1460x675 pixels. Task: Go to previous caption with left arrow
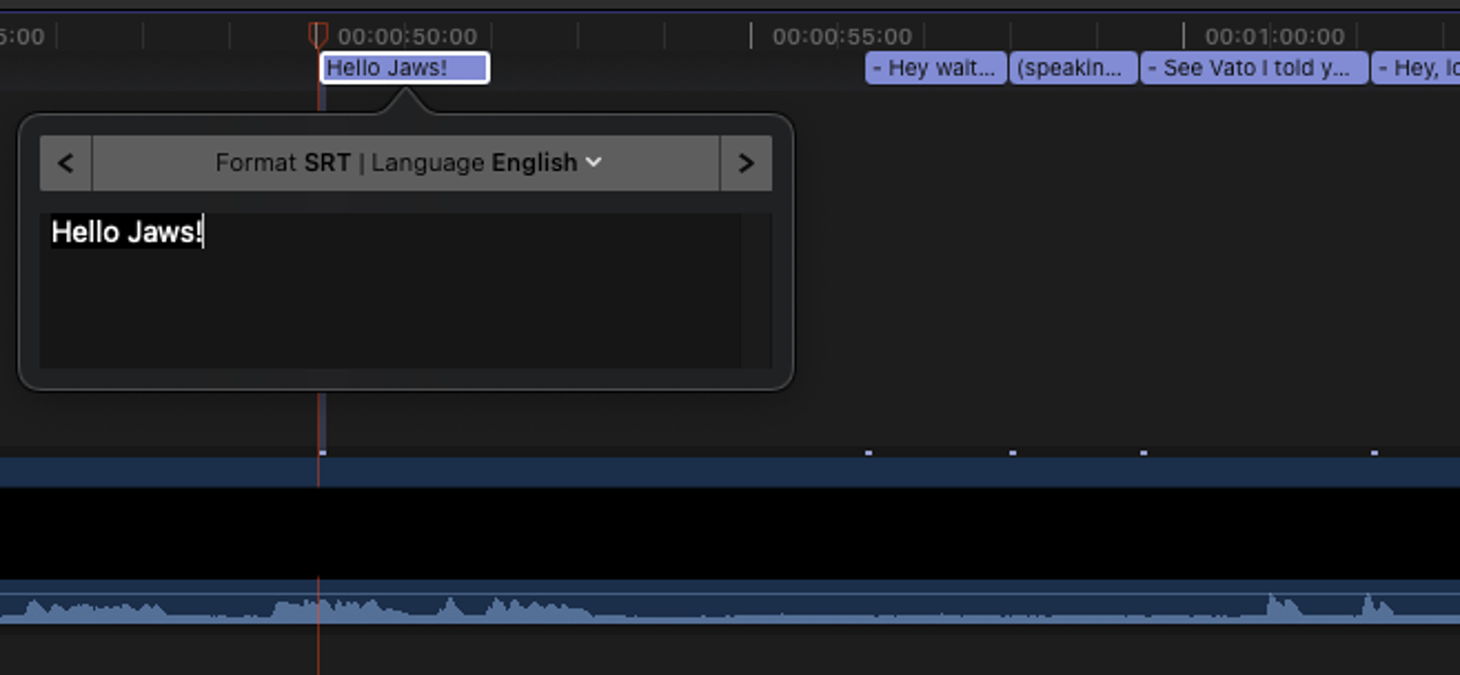click(x=66, y=163)
